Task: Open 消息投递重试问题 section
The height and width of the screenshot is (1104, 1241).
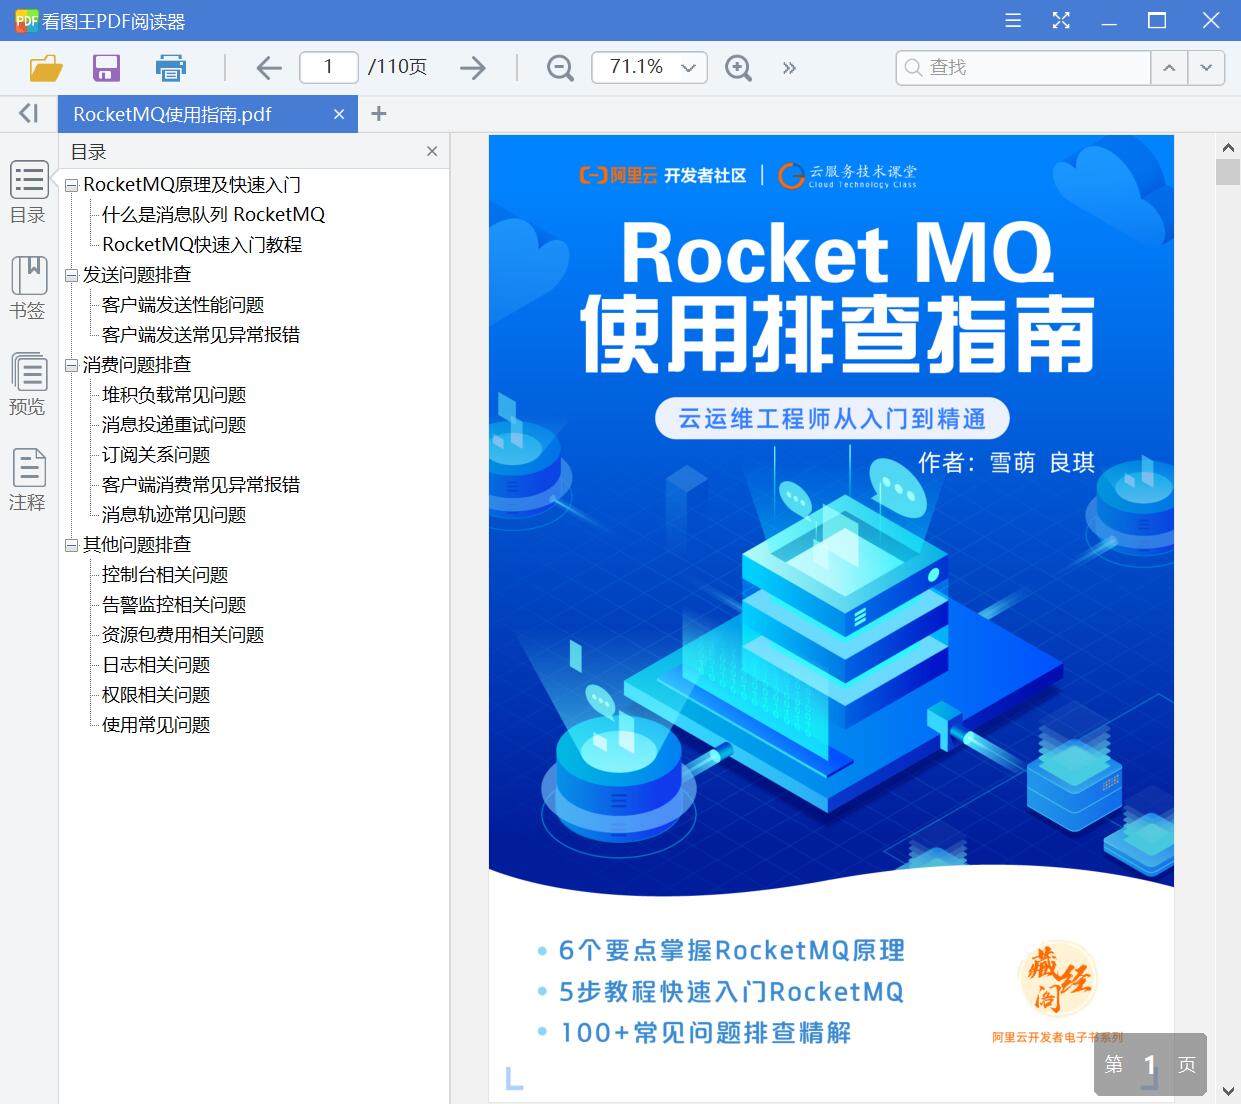Action: click(174, 425)
